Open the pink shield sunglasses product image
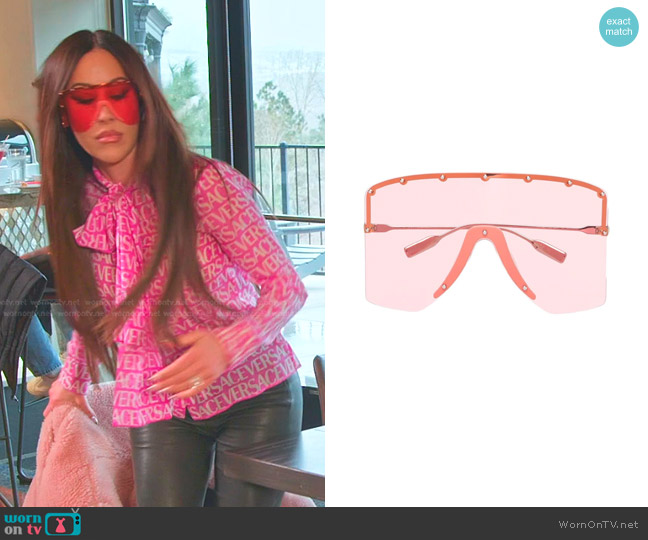Image resolution: width=648 pixels, height=540 pixels. pos(486,242)
